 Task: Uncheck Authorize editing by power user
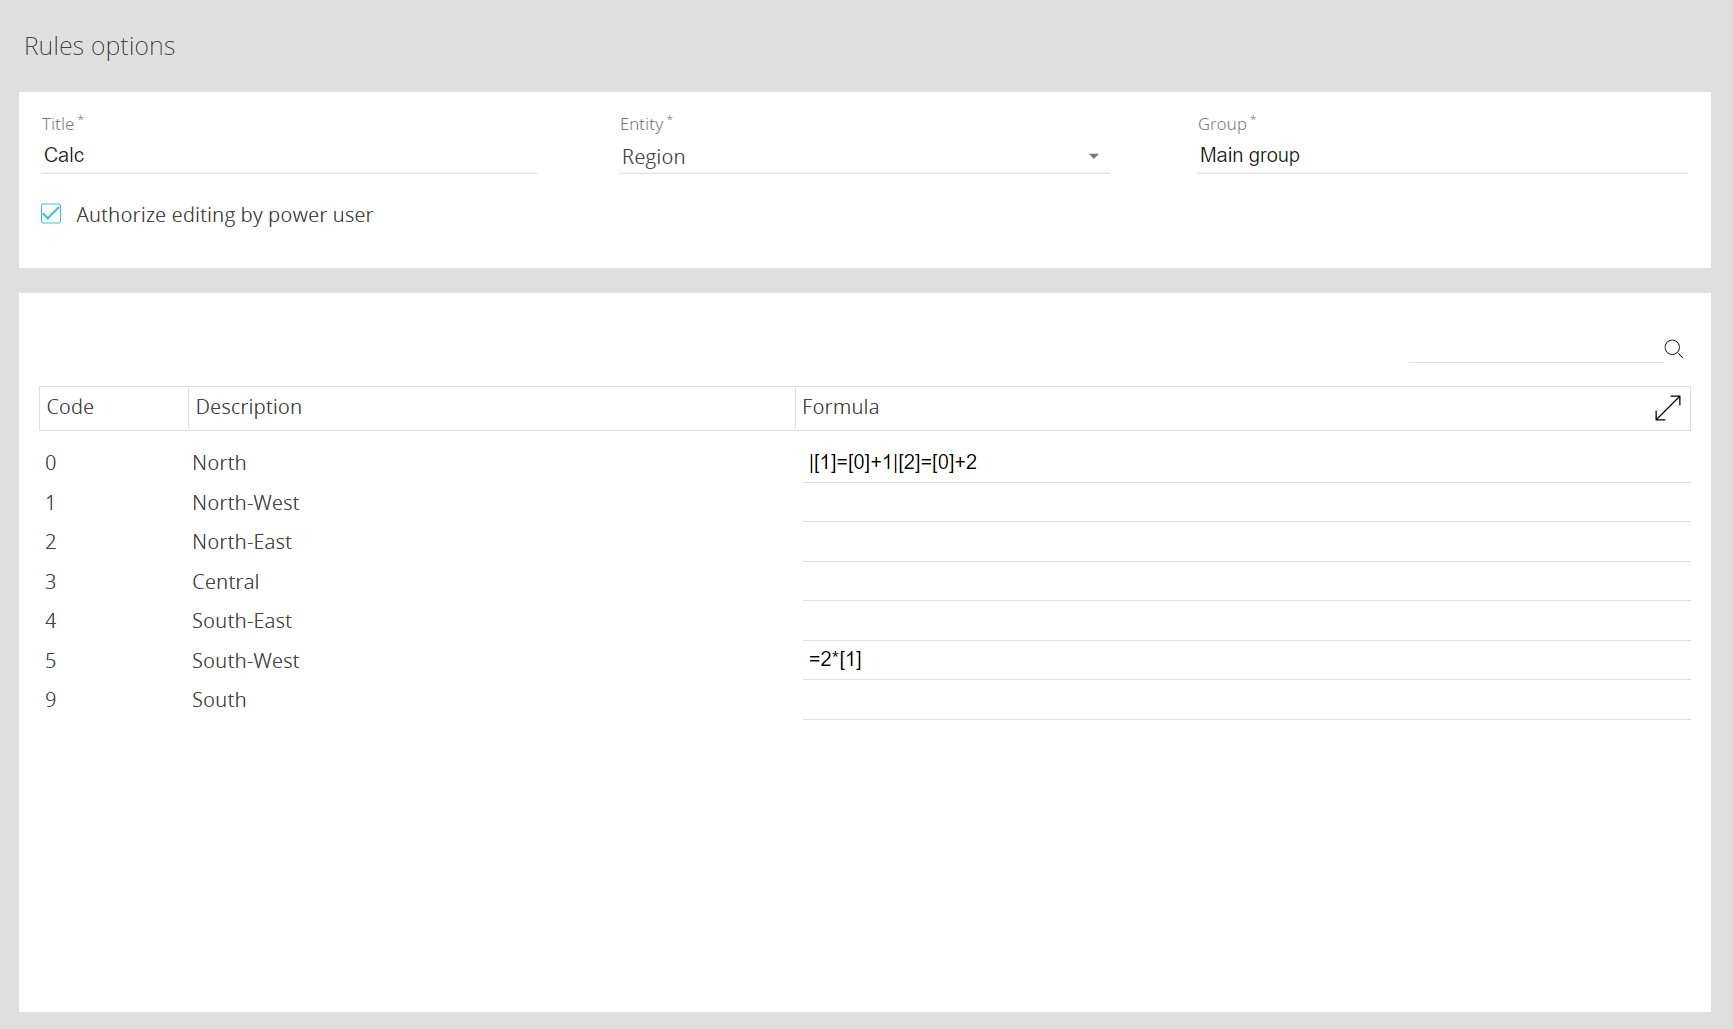click(51, 214)
